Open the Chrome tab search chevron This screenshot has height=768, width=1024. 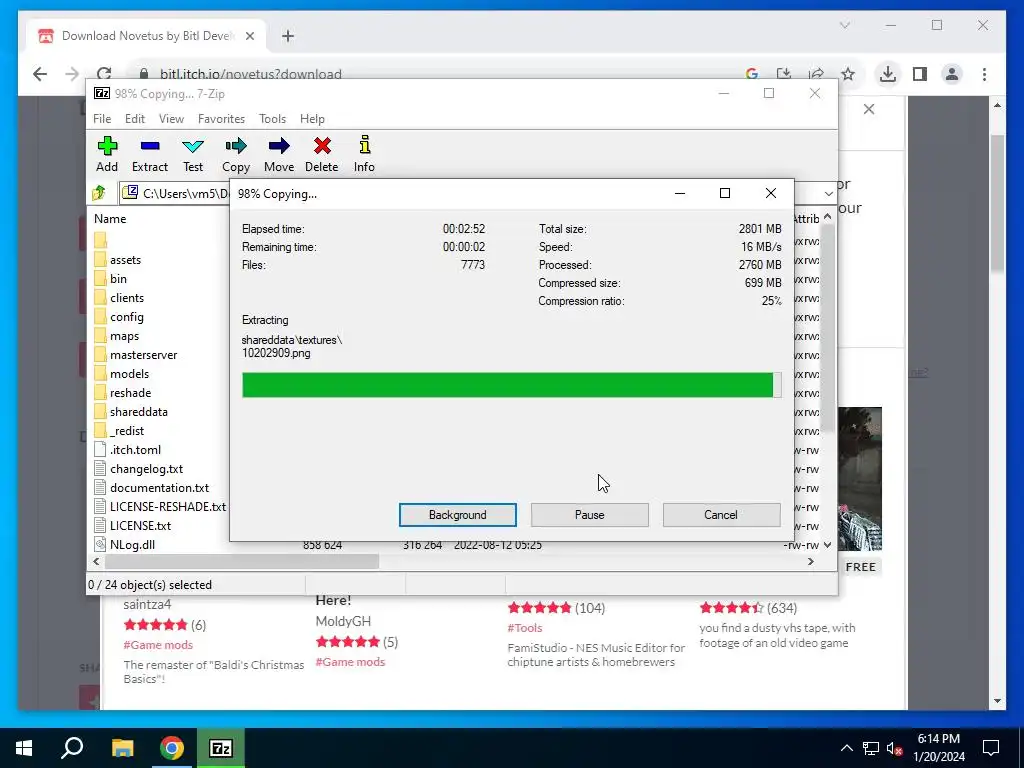pyautogui.click(x=844, y=25)
